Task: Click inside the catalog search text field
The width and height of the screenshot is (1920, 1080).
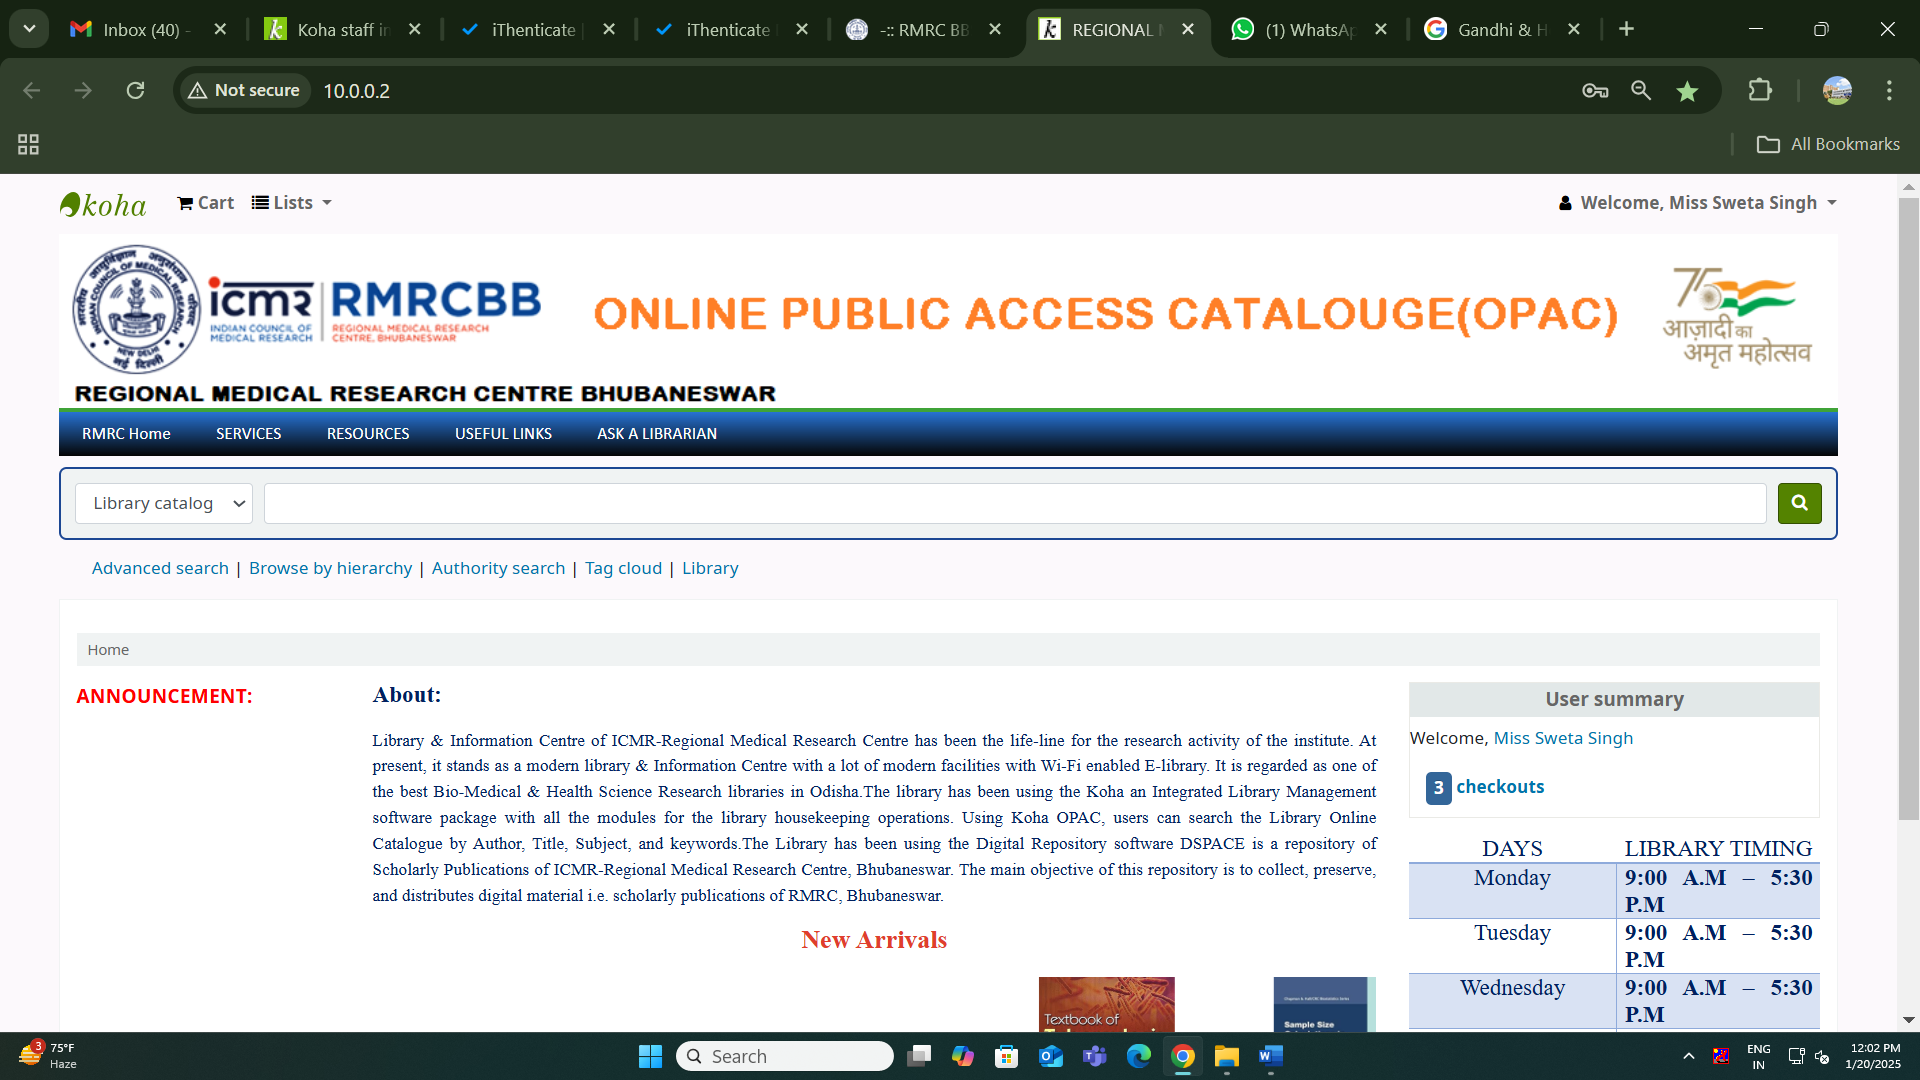Action: (x=1014, y=503)
